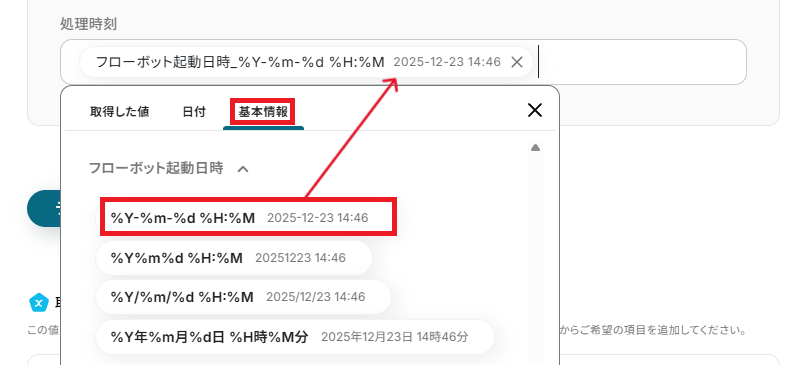Switch to the 取得した値 tab
Screen dimensions: 800x365
120,112
